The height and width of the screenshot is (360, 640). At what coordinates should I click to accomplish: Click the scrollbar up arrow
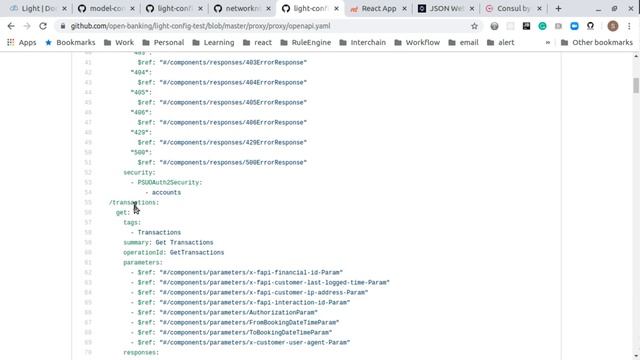636,56
